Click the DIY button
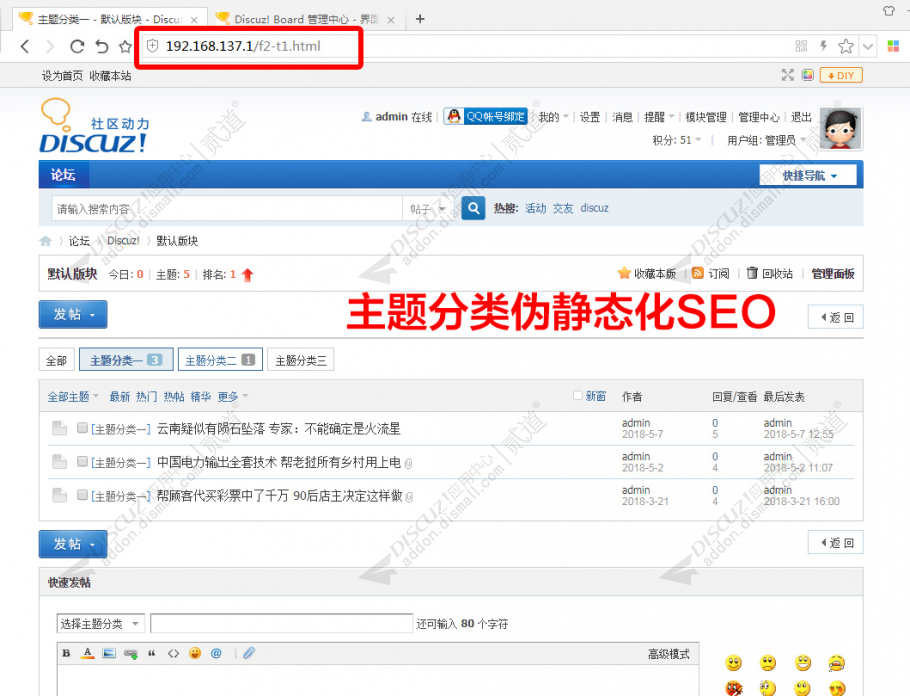The image size is (910, 696). click(841, 75)
